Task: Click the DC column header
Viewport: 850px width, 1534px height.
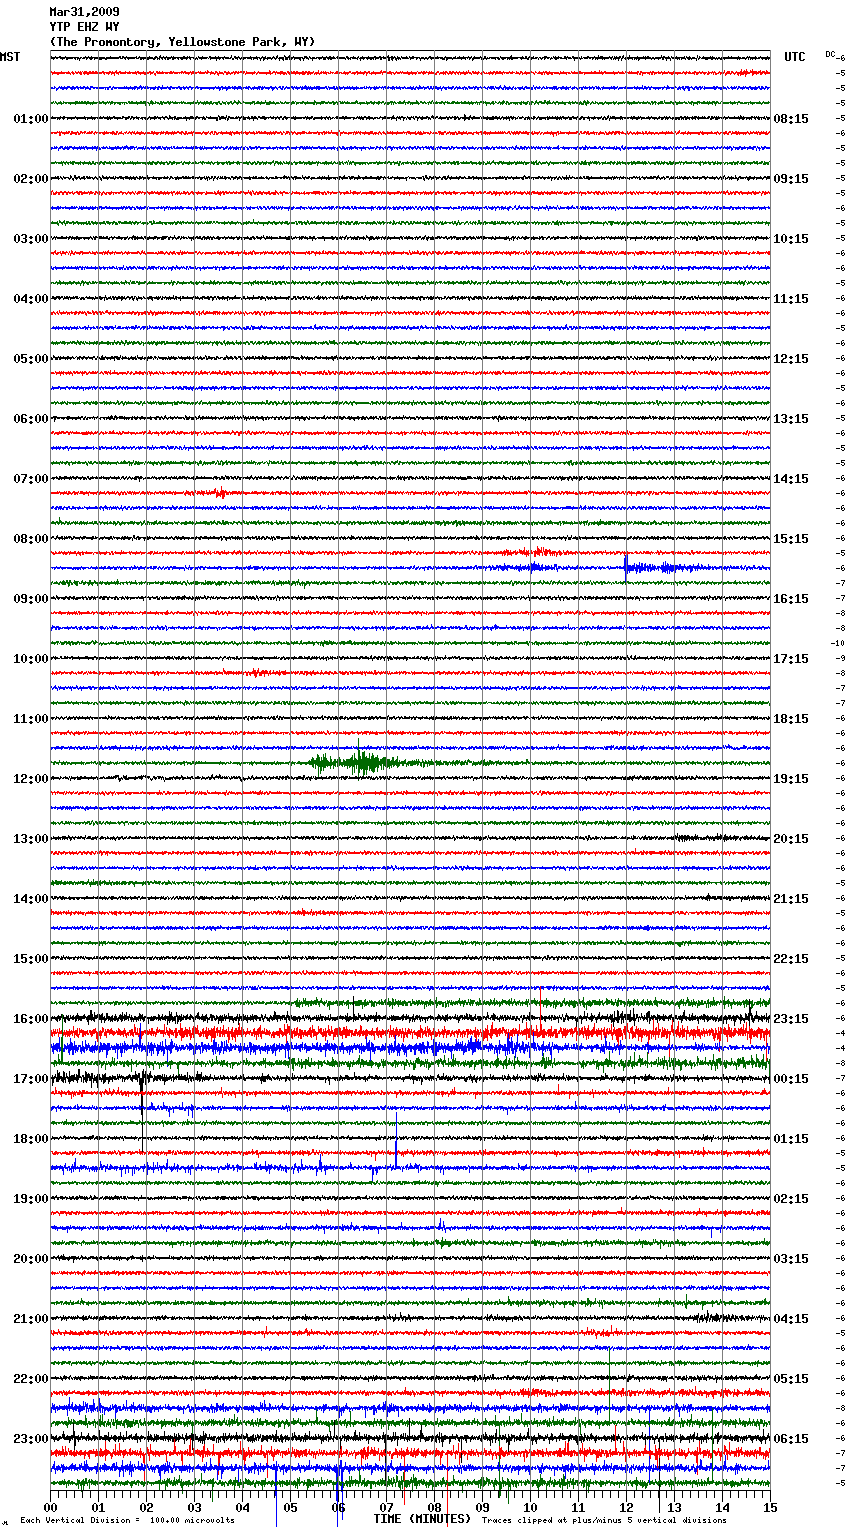Action: [830, 54]
